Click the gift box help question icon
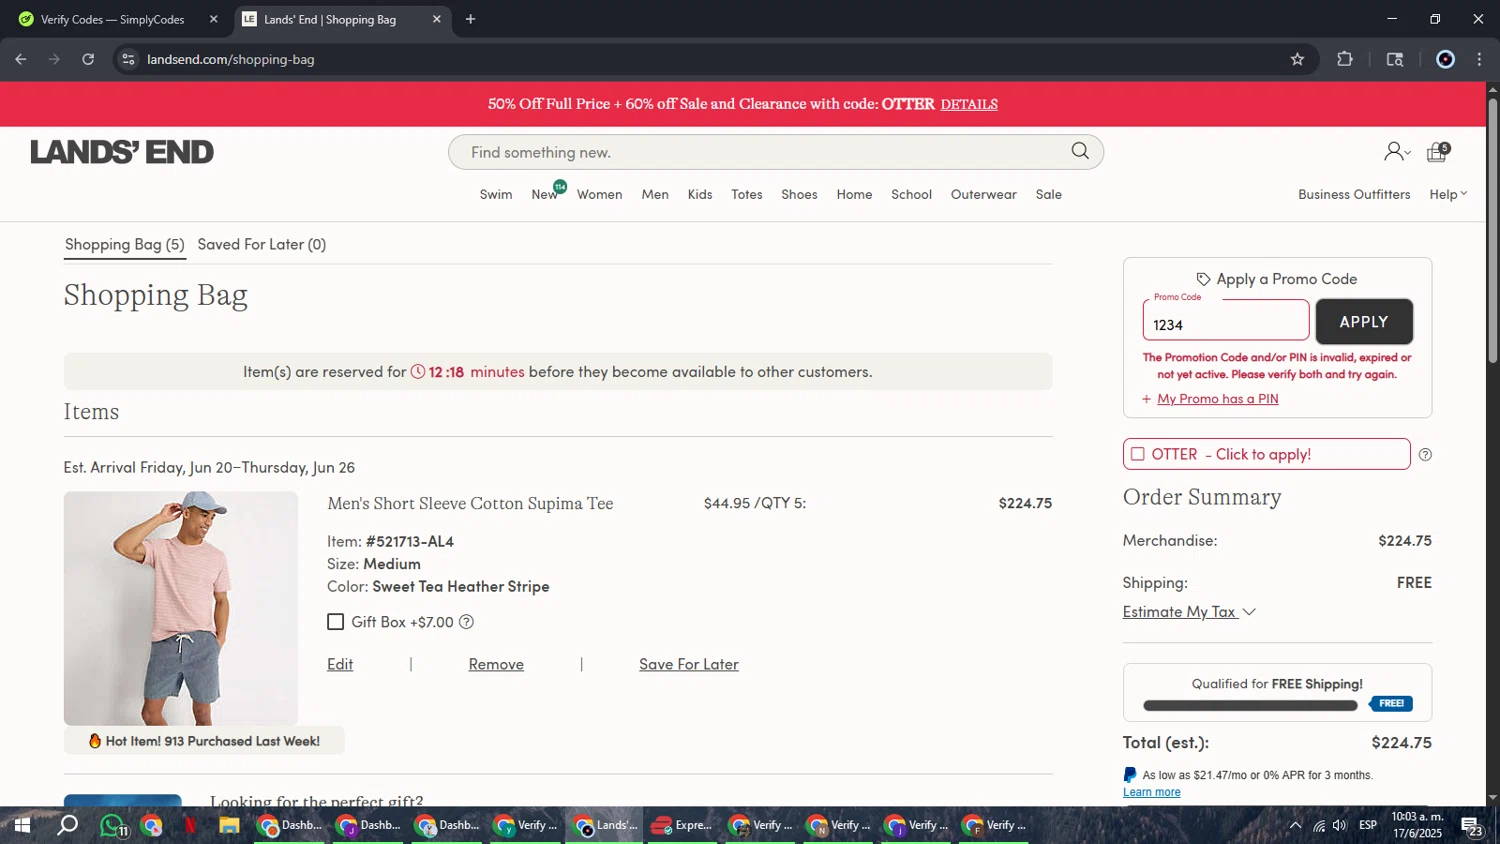The width and height of the screenshot is (1500, 844). click(x=466, y=622)
